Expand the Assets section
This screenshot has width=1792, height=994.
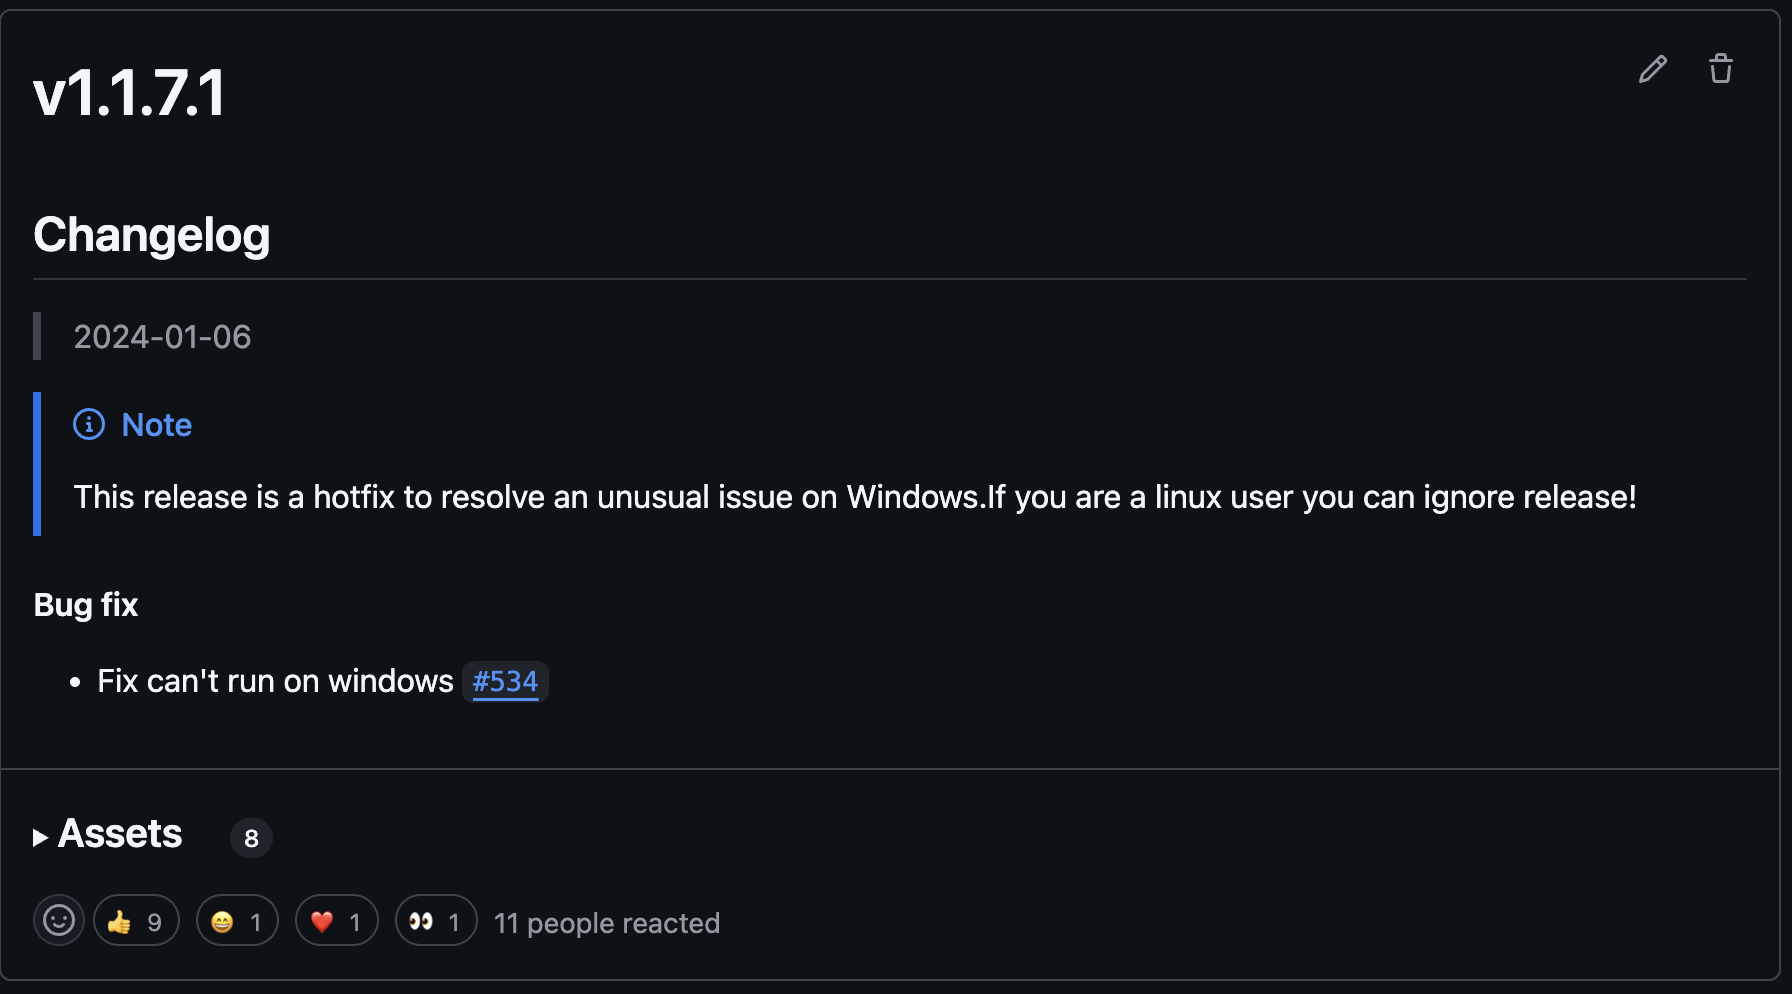(x=119, y=834)
